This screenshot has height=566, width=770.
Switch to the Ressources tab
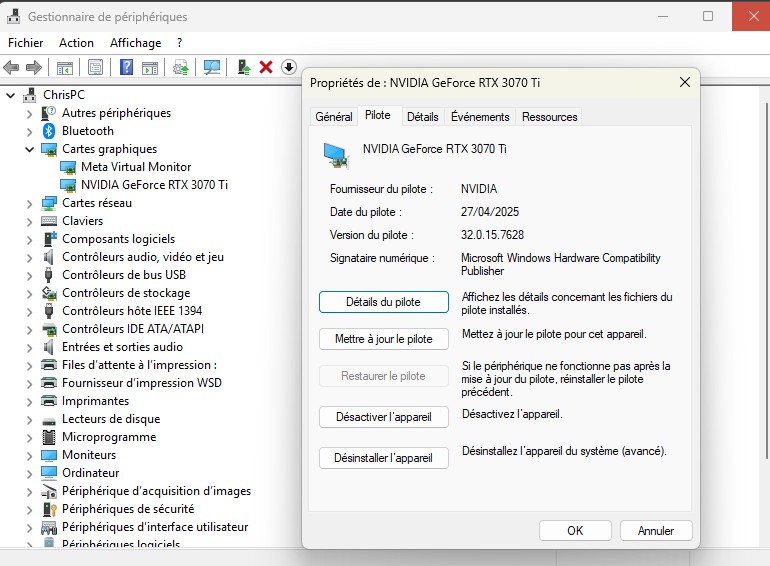(x=550, y=117)
